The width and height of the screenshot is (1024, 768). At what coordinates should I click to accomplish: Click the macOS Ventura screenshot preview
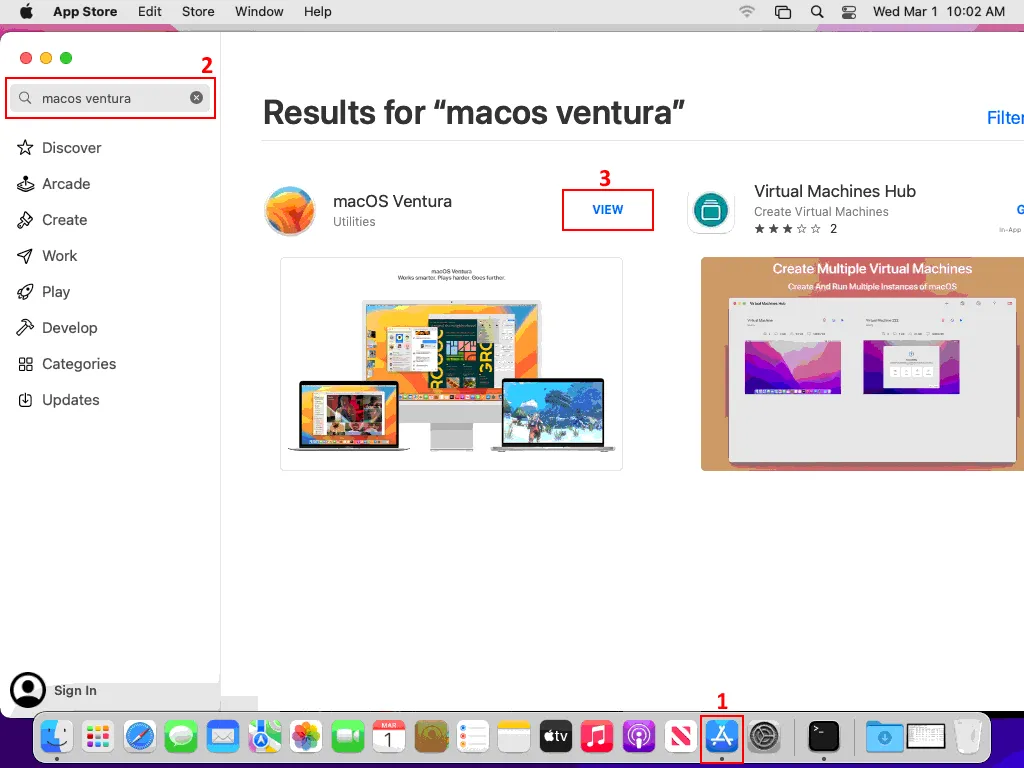click(x=451, y=364)
